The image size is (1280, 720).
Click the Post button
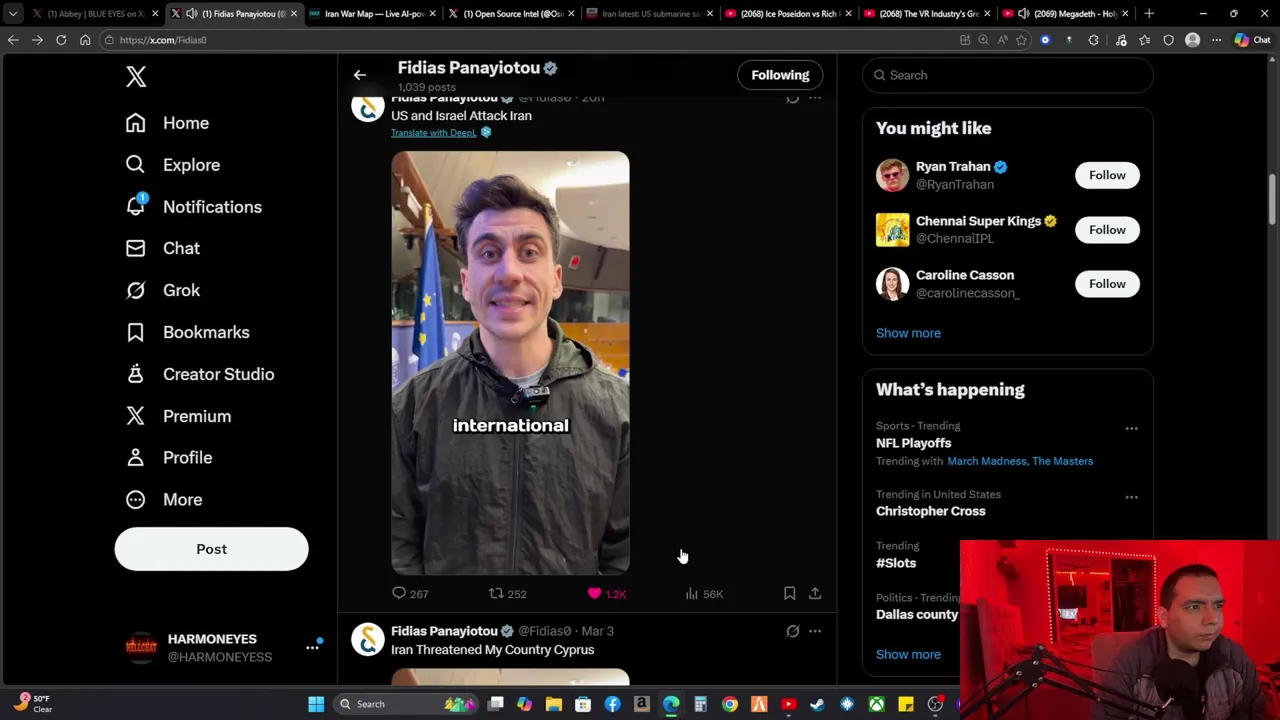tap(211, 549)
